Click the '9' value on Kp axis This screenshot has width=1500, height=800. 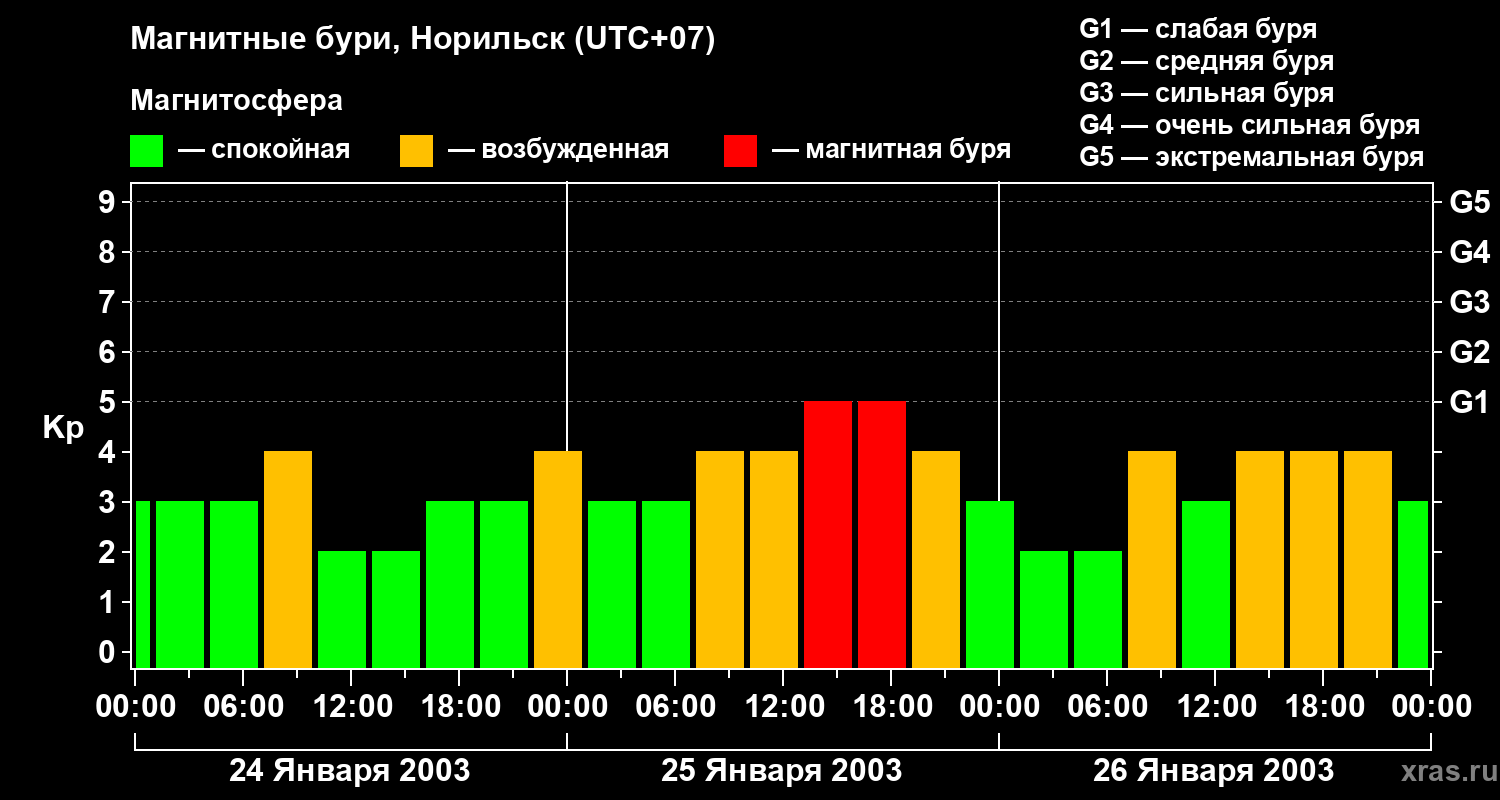tap(109, 202)
